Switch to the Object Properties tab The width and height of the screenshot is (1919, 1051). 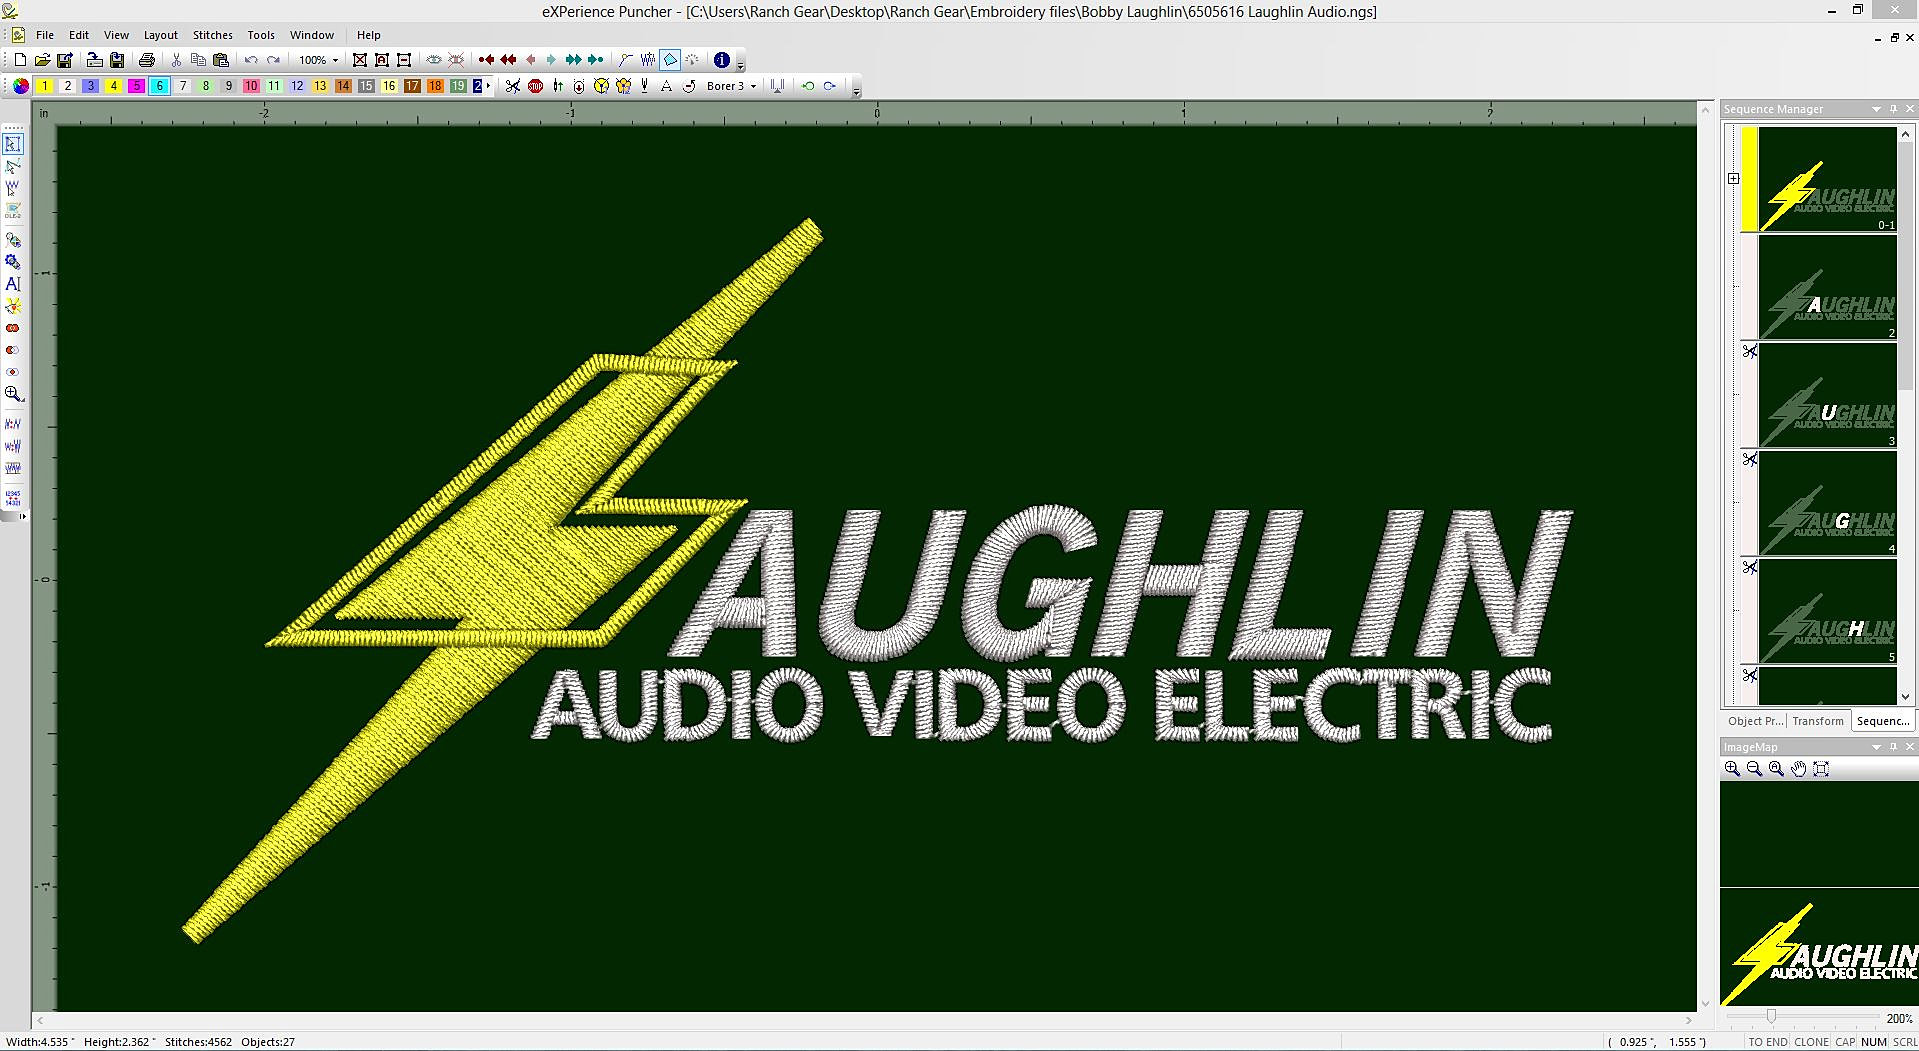(1755, 721)
